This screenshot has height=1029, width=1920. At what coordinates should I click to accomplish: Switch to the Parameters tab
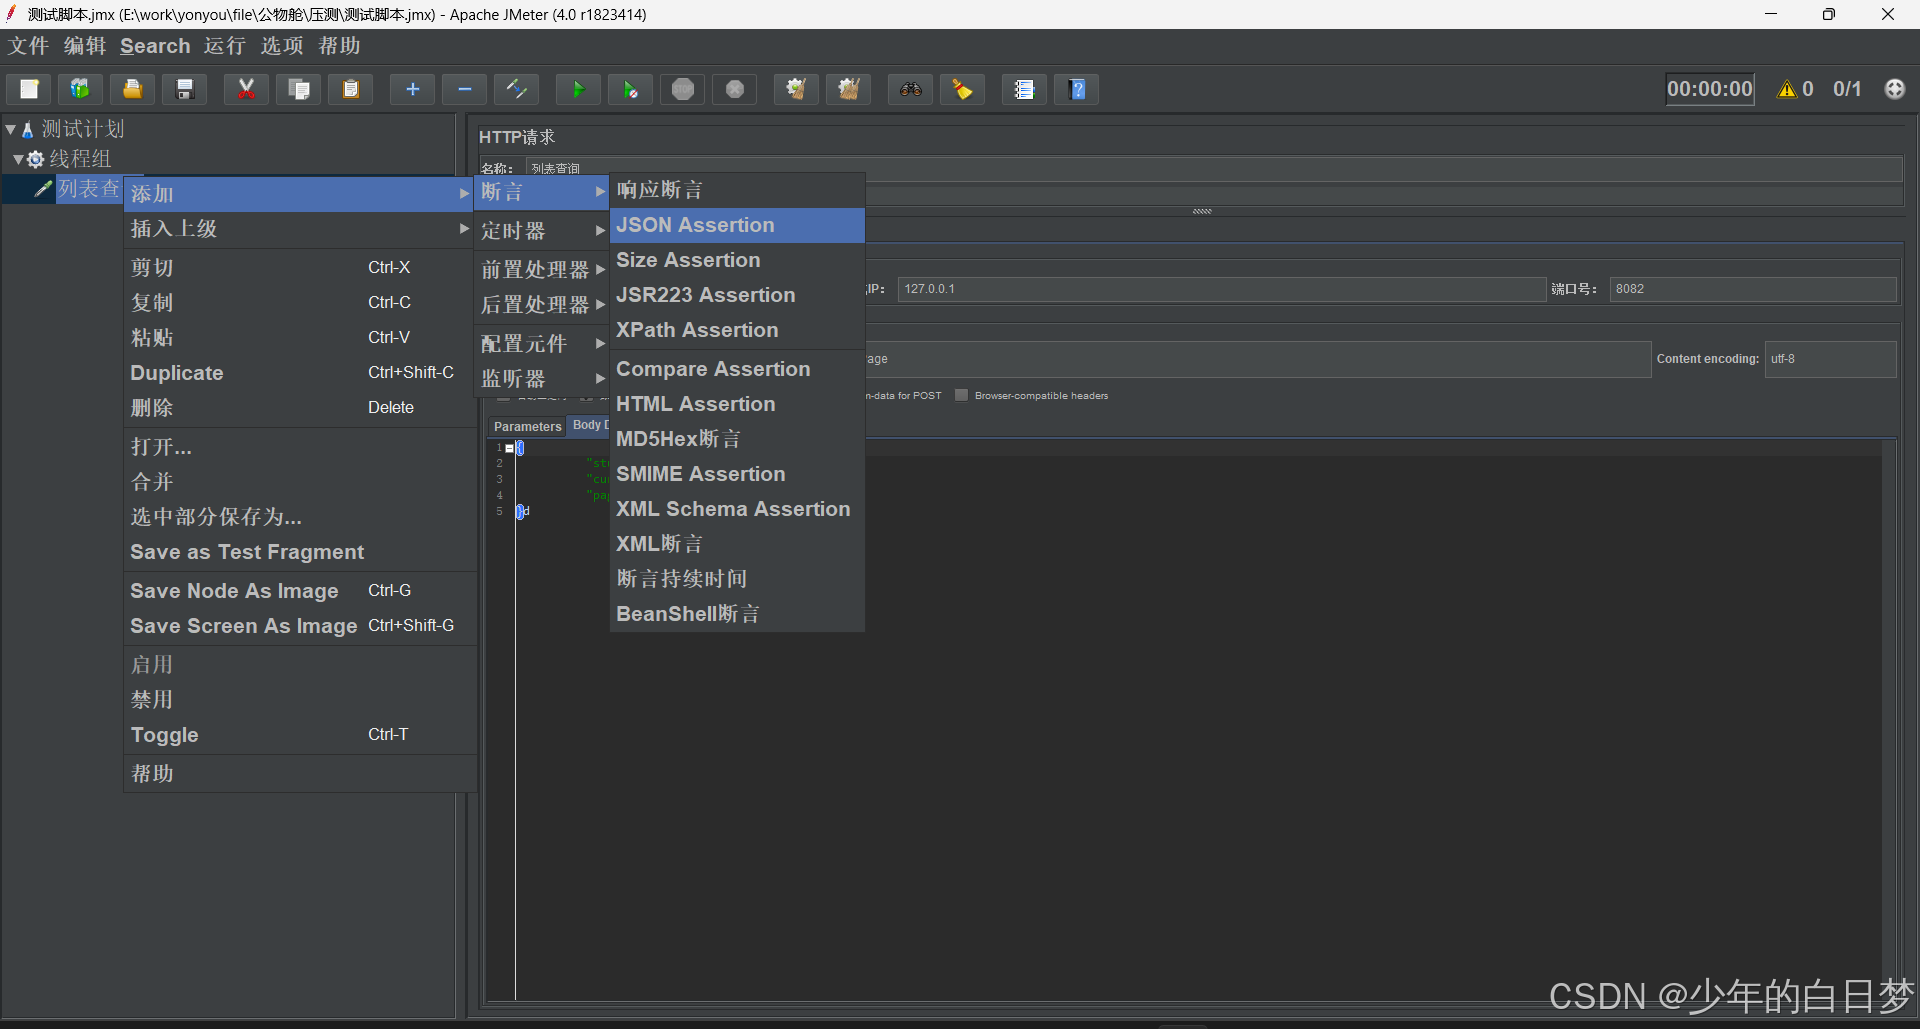pos(527,427)
